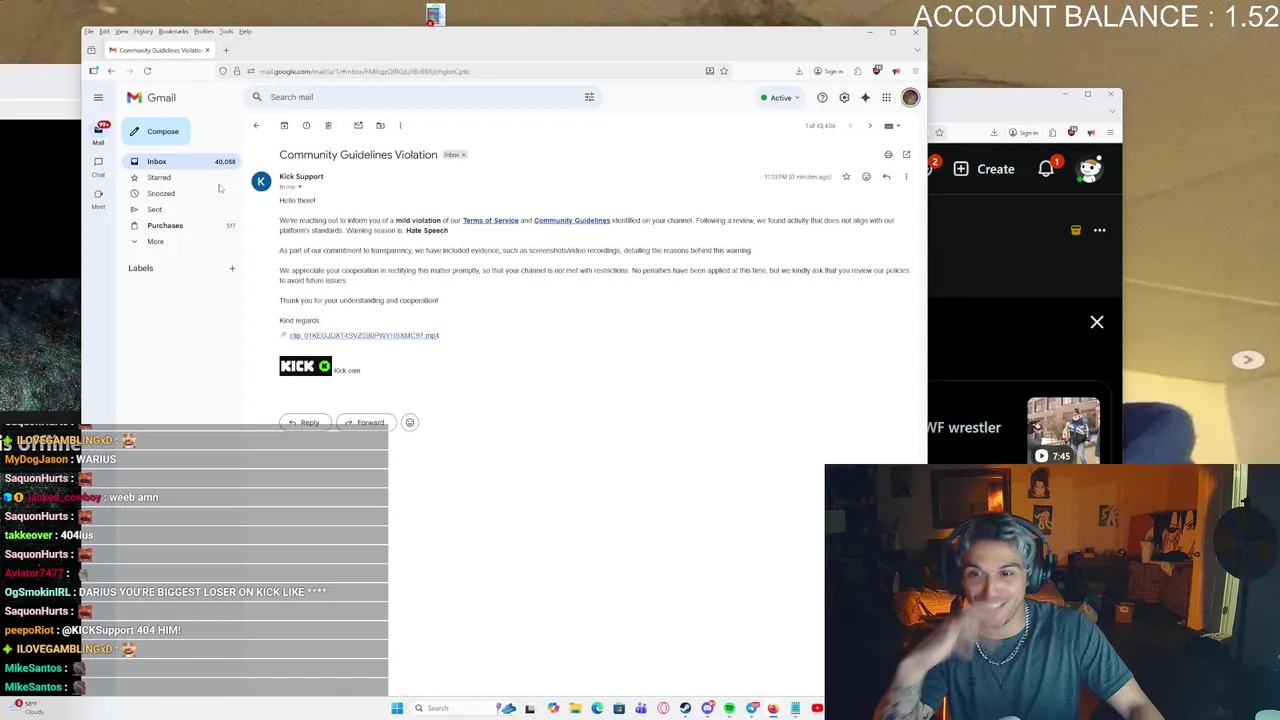Open Gmail support help icon
Screen dimensions: 1280x720
(x=822, y=97)
